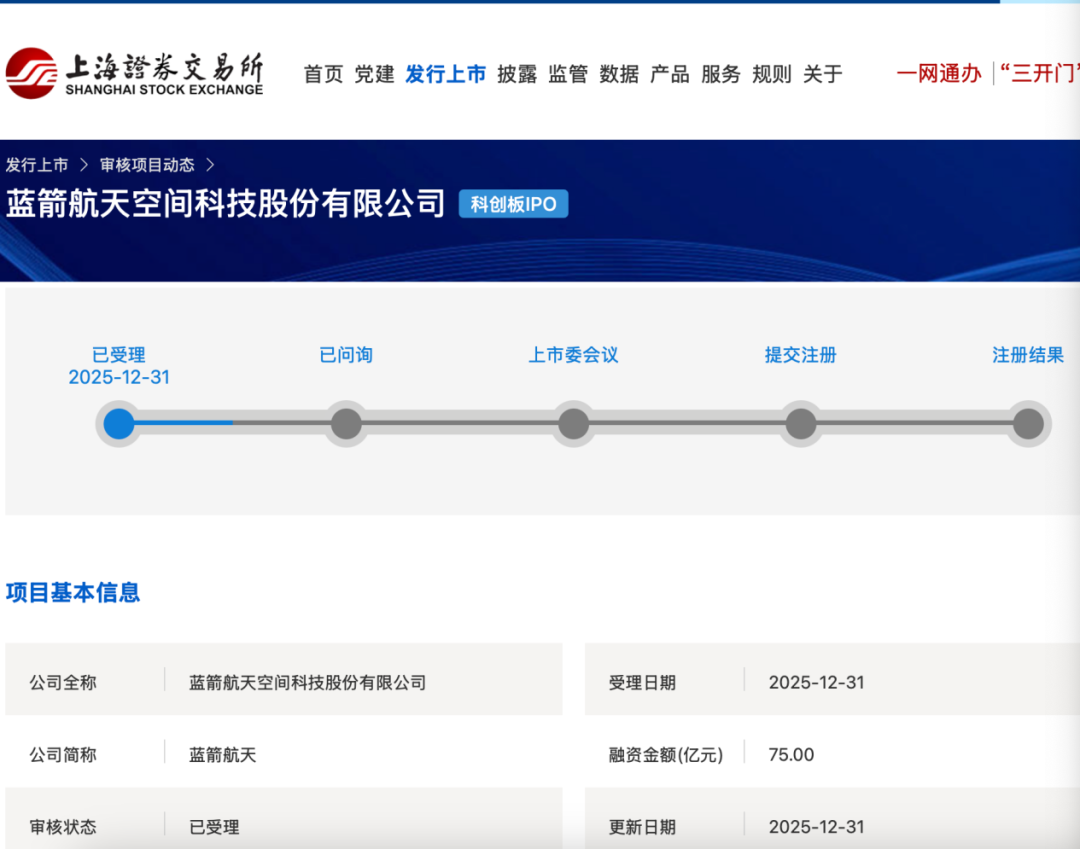Click the 上市委会议 step circle

pos(573,423)
